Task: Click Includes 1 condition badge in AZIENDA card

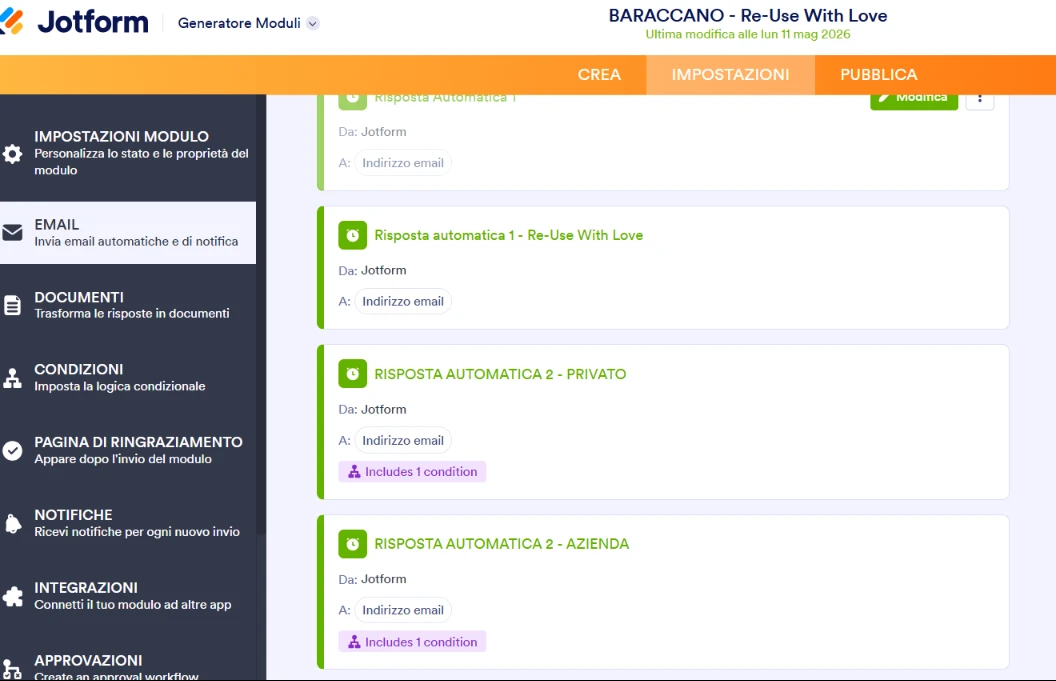Action: (412, 642)
